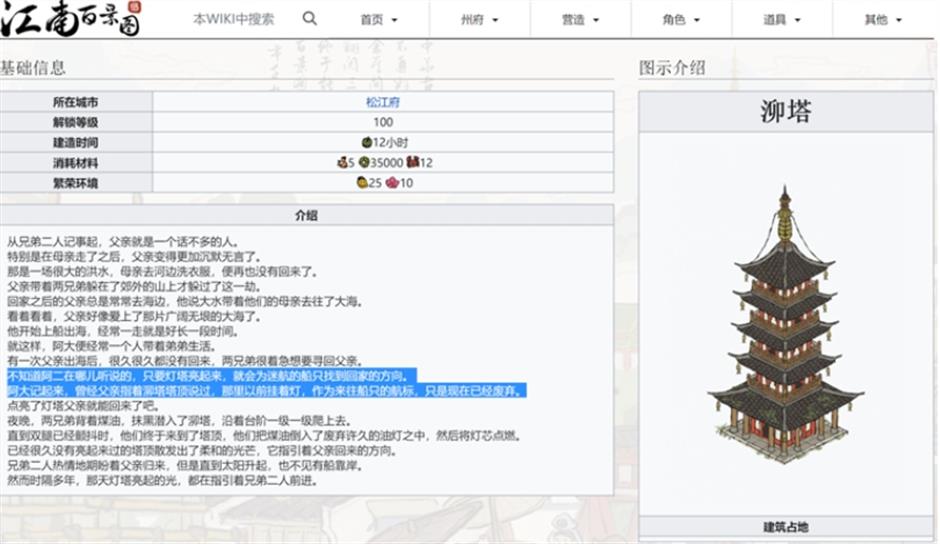
Task: Click the 基础信息 heading
Action: tap(32, 68)
